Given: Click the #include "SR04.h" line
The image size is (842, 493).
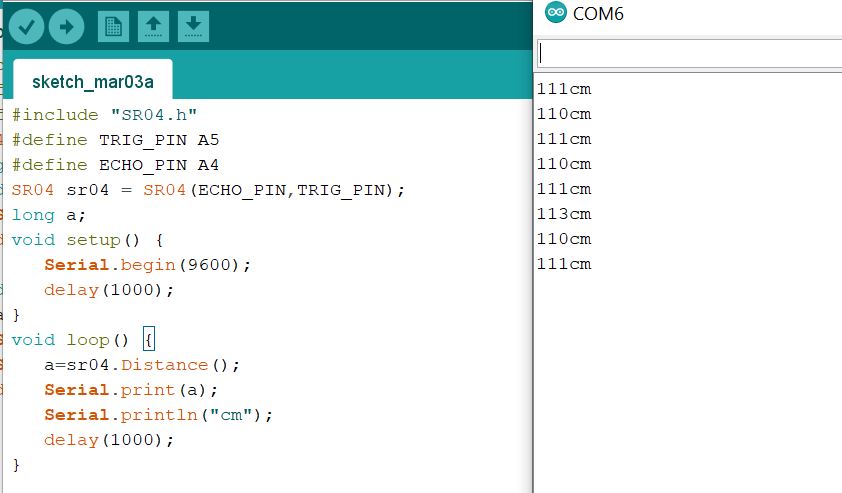Looking at the screenshot, I should pos(104,115).
